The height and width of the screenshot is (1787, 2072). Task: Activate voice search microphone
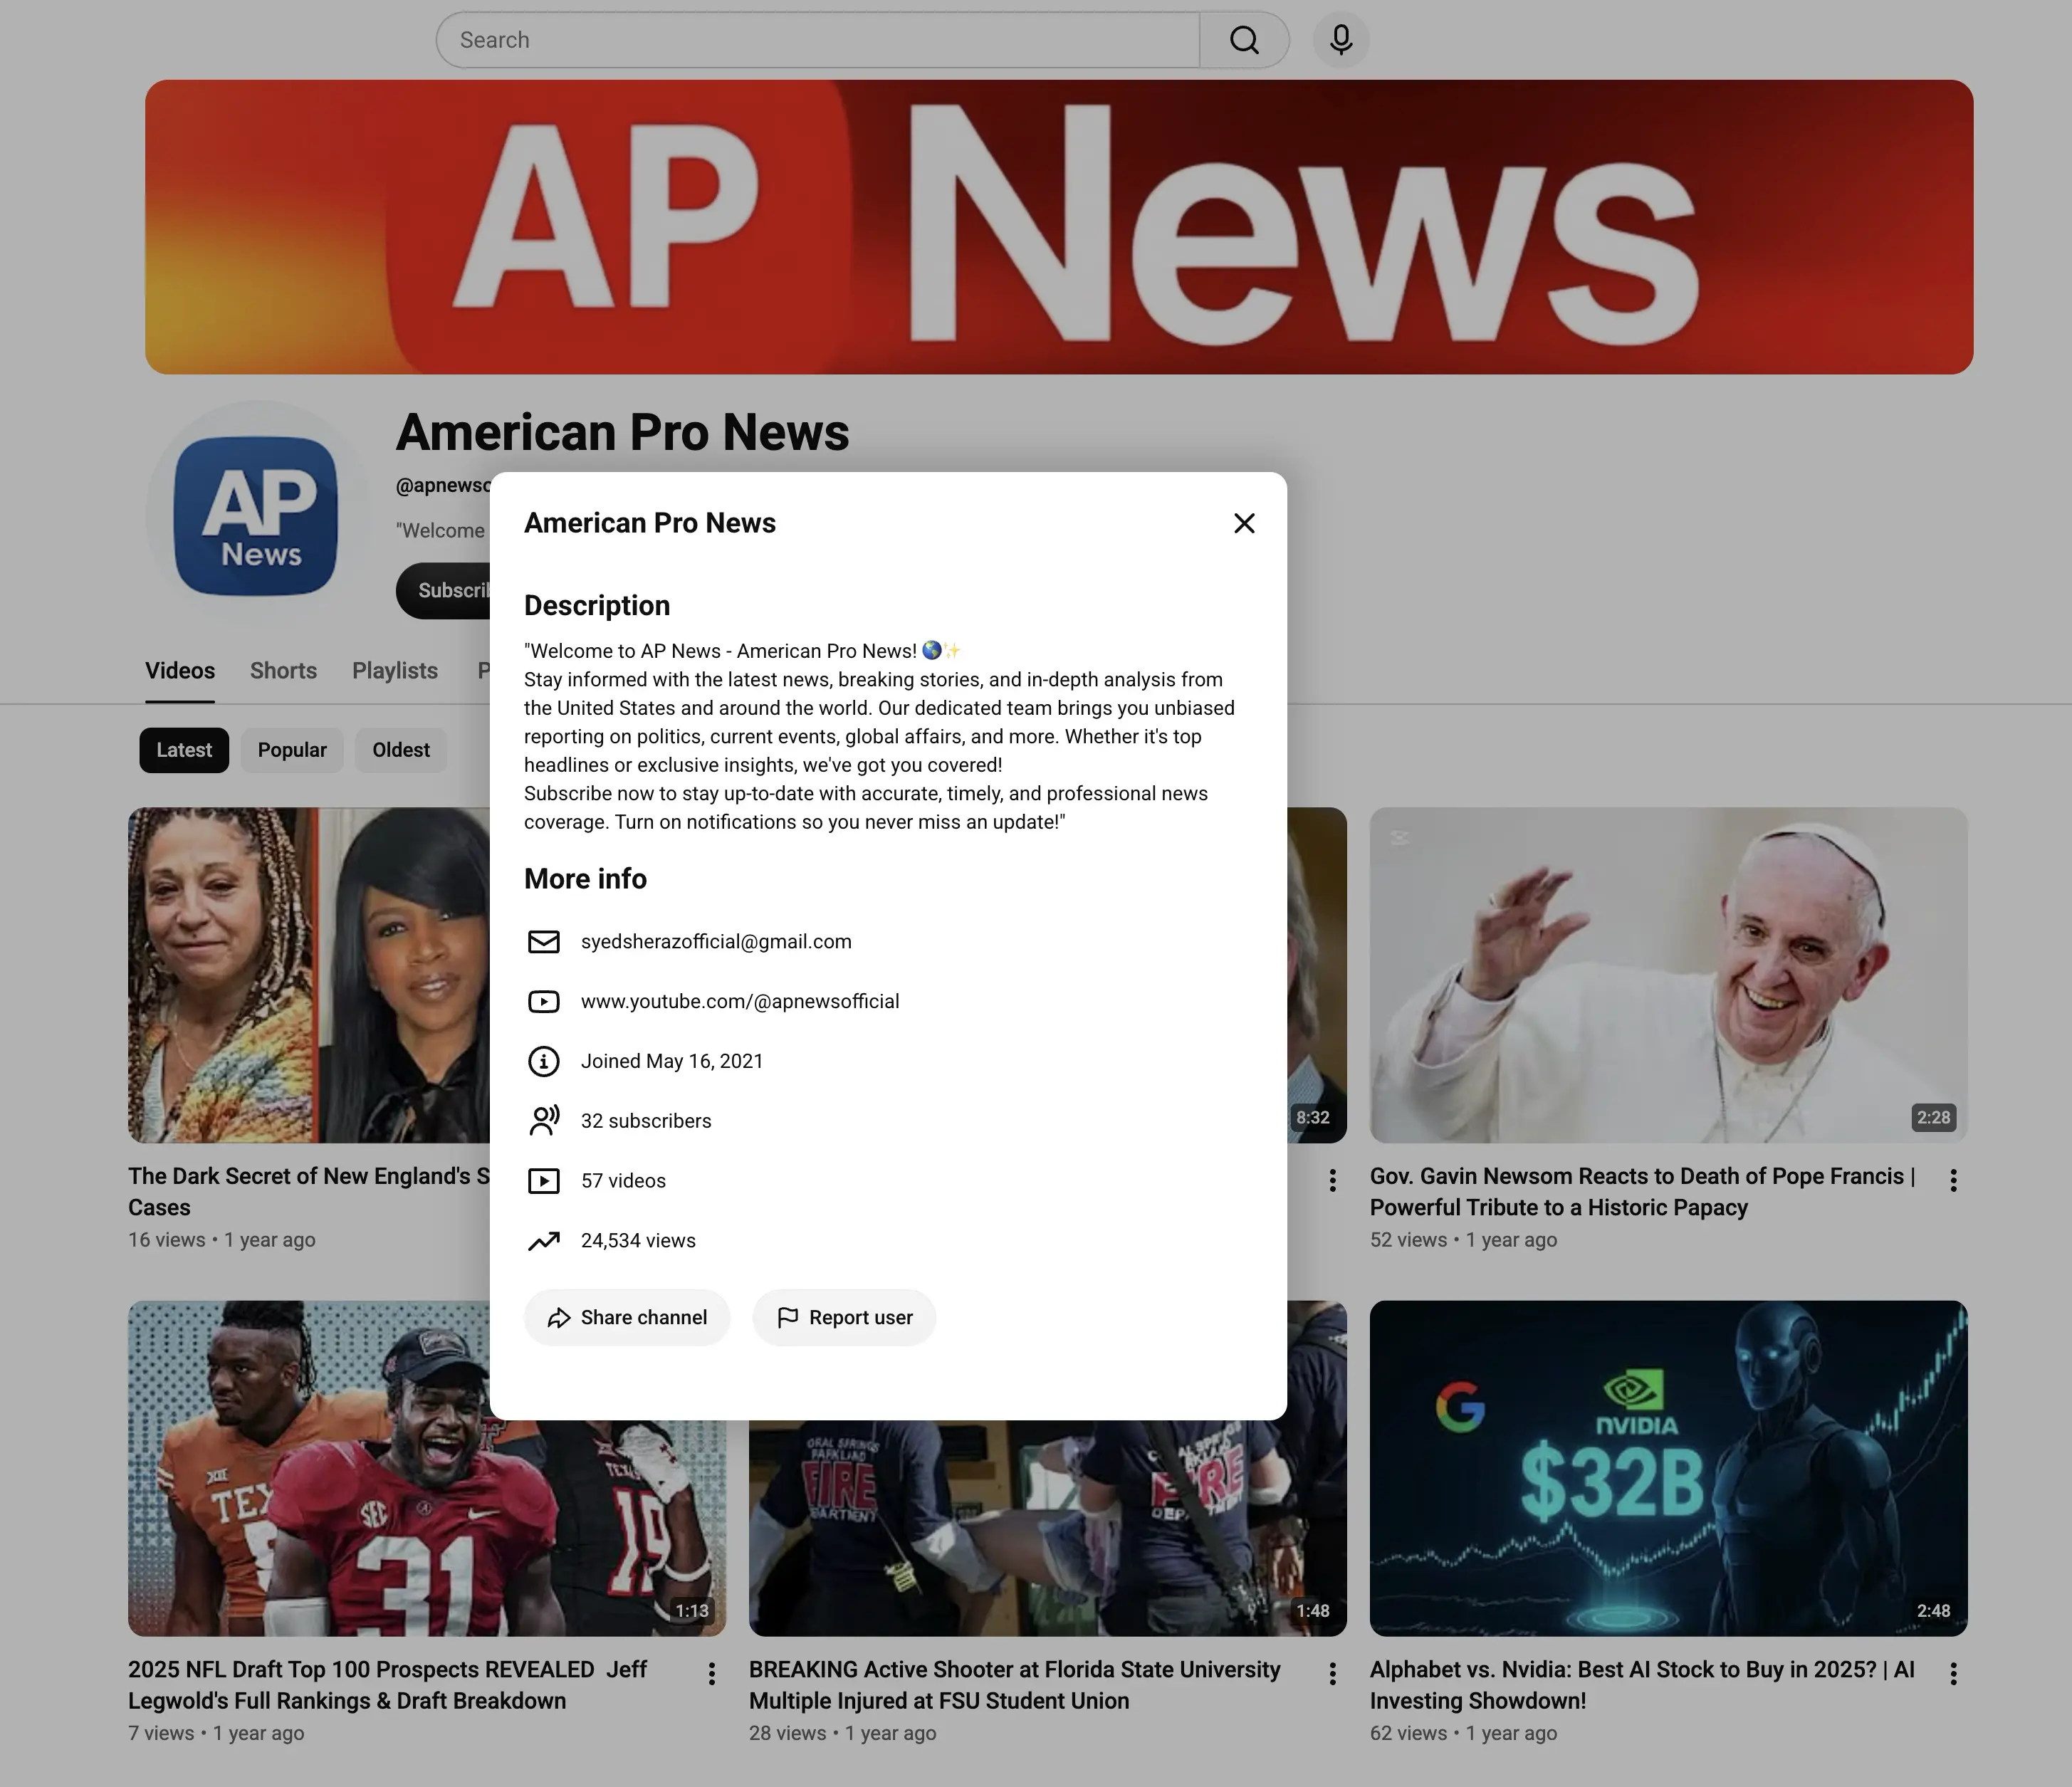tap(1341, 40)
